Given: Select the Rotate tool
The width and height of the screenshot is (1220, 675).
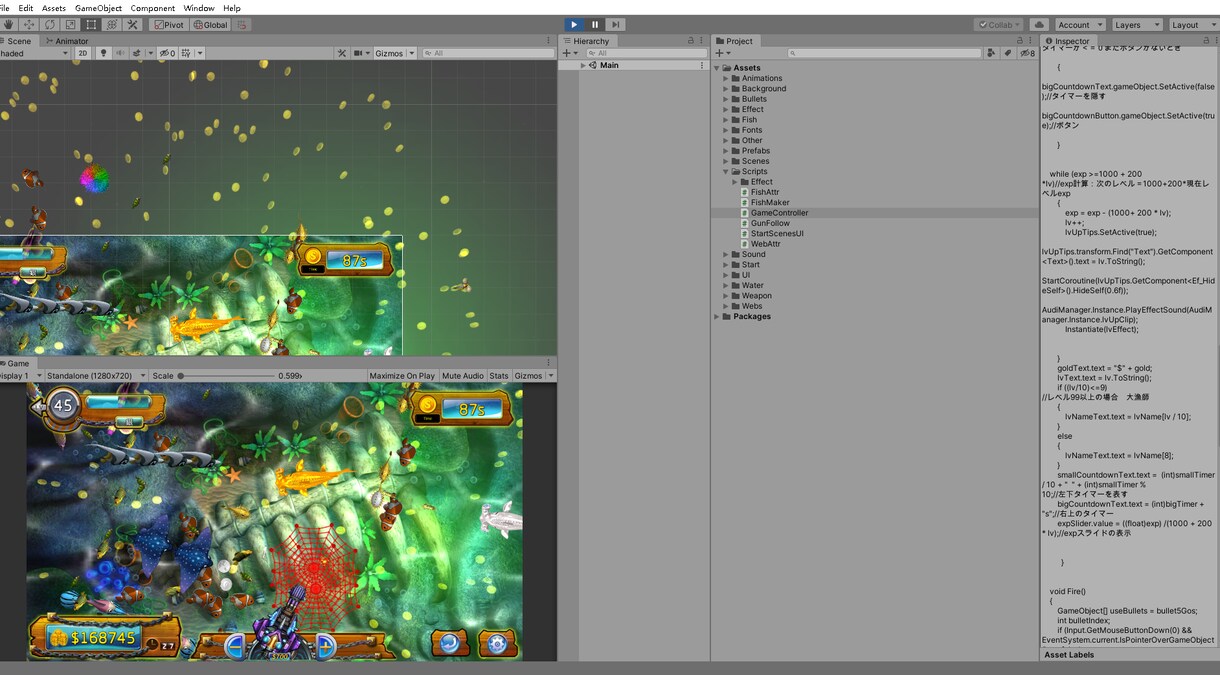Looking at the screenshot, I should point(49,24).
